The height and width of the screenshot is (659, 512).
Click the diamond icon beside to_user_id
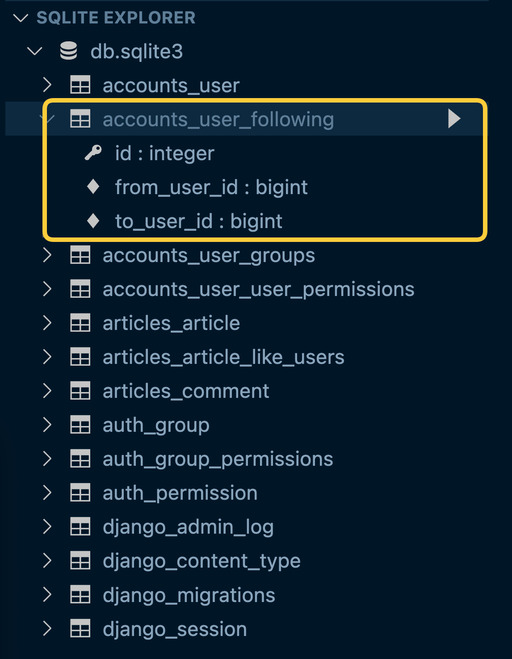[93, 221]
